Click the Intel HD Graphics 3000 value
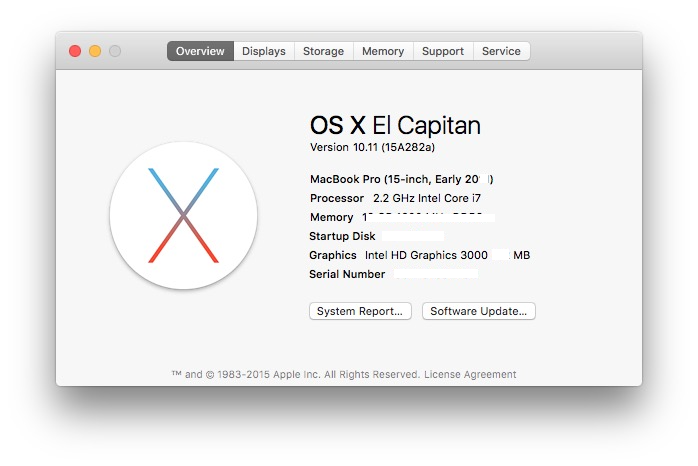Image resolution: width=698 pixels, height=466 pixels. (x=426, y=255)
